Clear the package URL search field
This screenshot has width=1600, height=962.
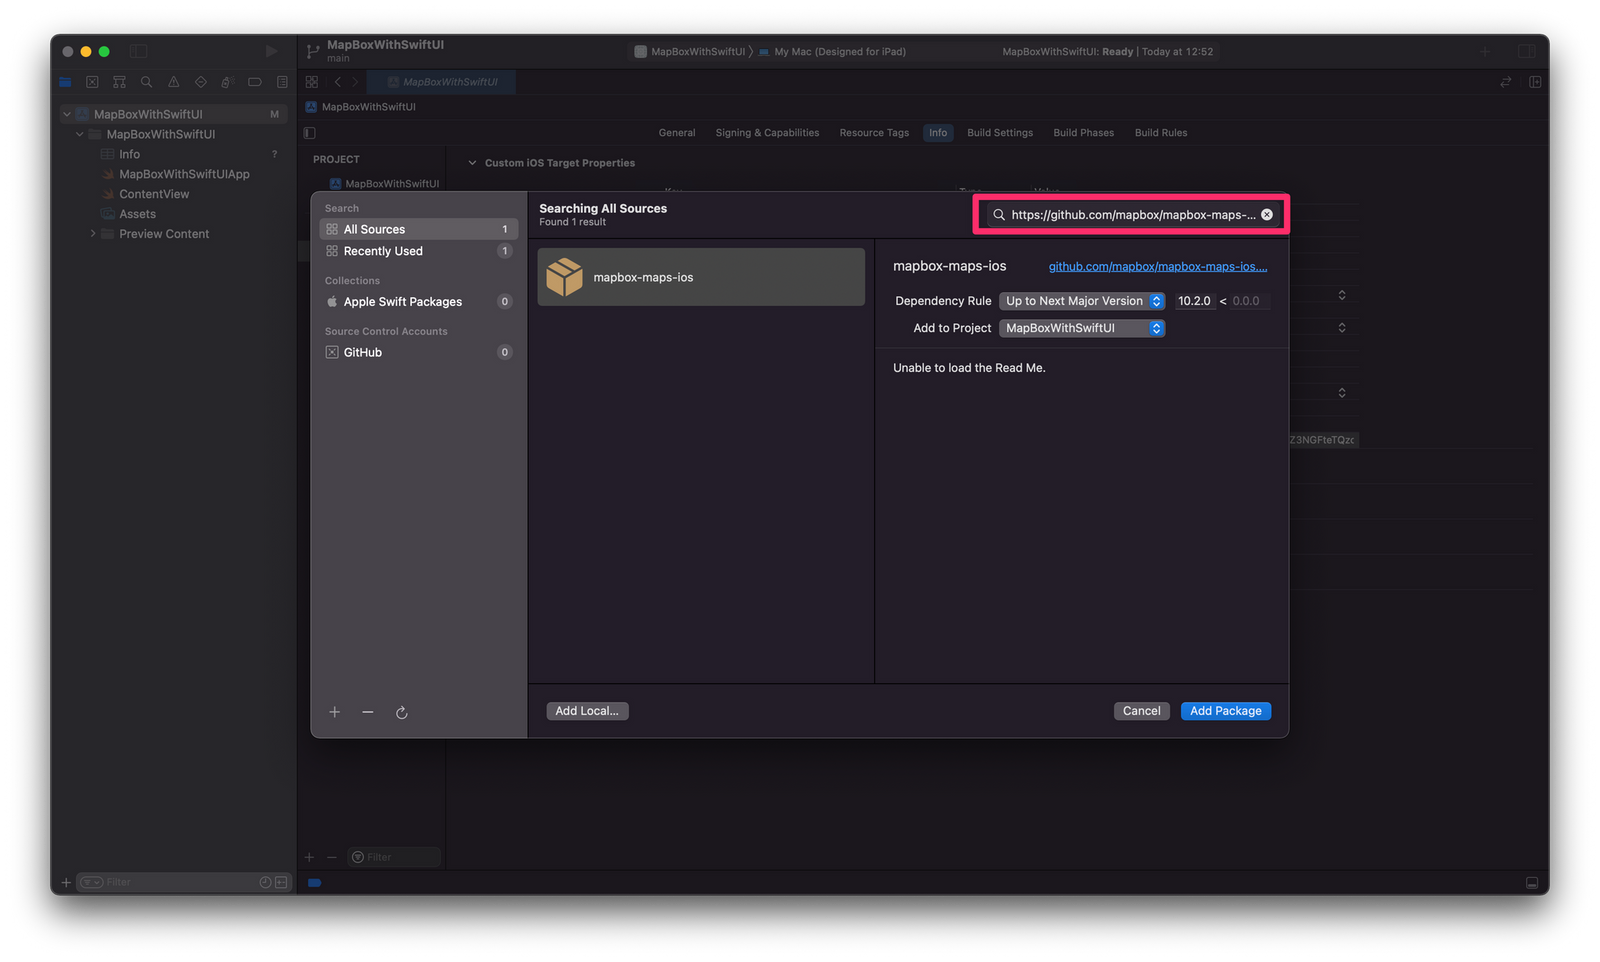1267,215
